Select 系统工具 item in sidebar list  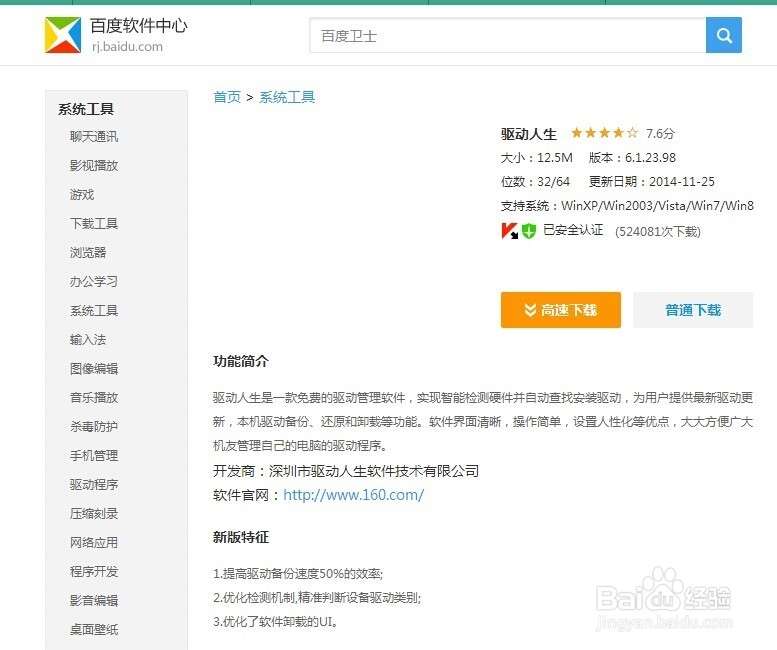point(94,311)
